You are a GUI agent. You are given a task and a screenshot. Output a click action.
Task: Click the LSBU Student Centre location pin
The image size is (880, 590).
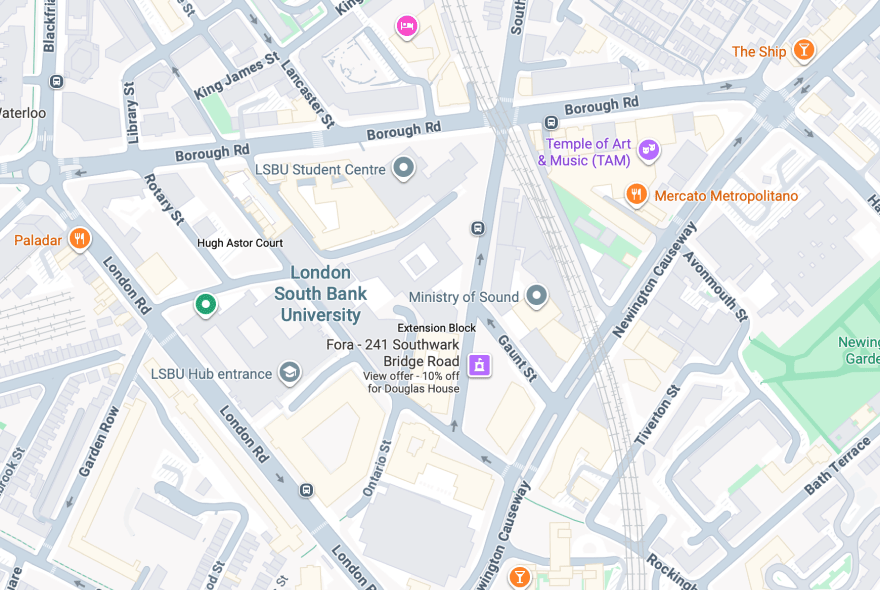pos(404,168)
